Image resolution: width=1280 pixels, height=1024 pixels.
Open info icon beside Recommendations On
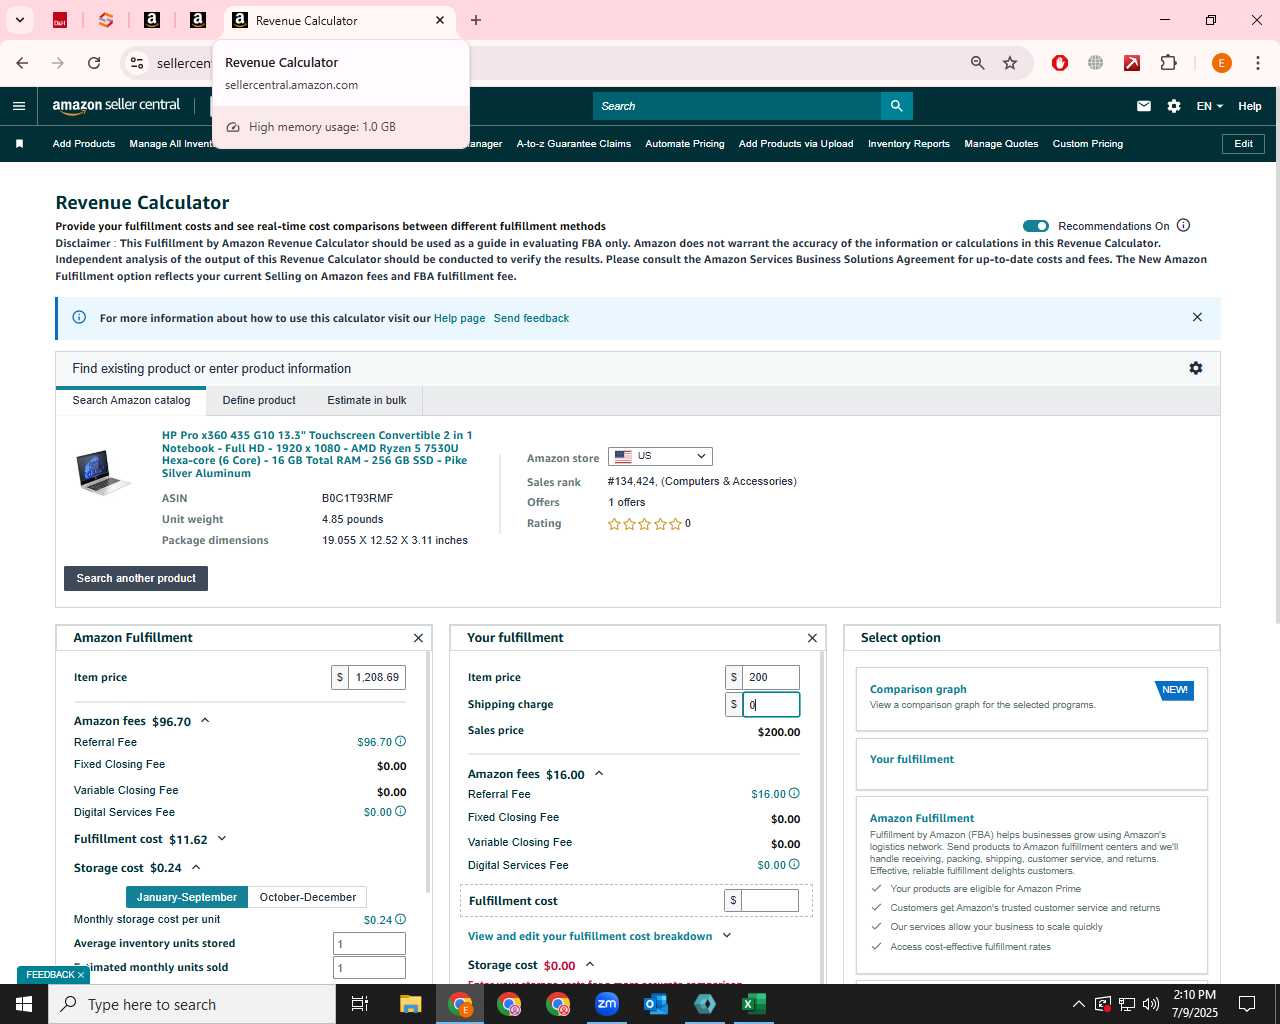click(1184, 225)
